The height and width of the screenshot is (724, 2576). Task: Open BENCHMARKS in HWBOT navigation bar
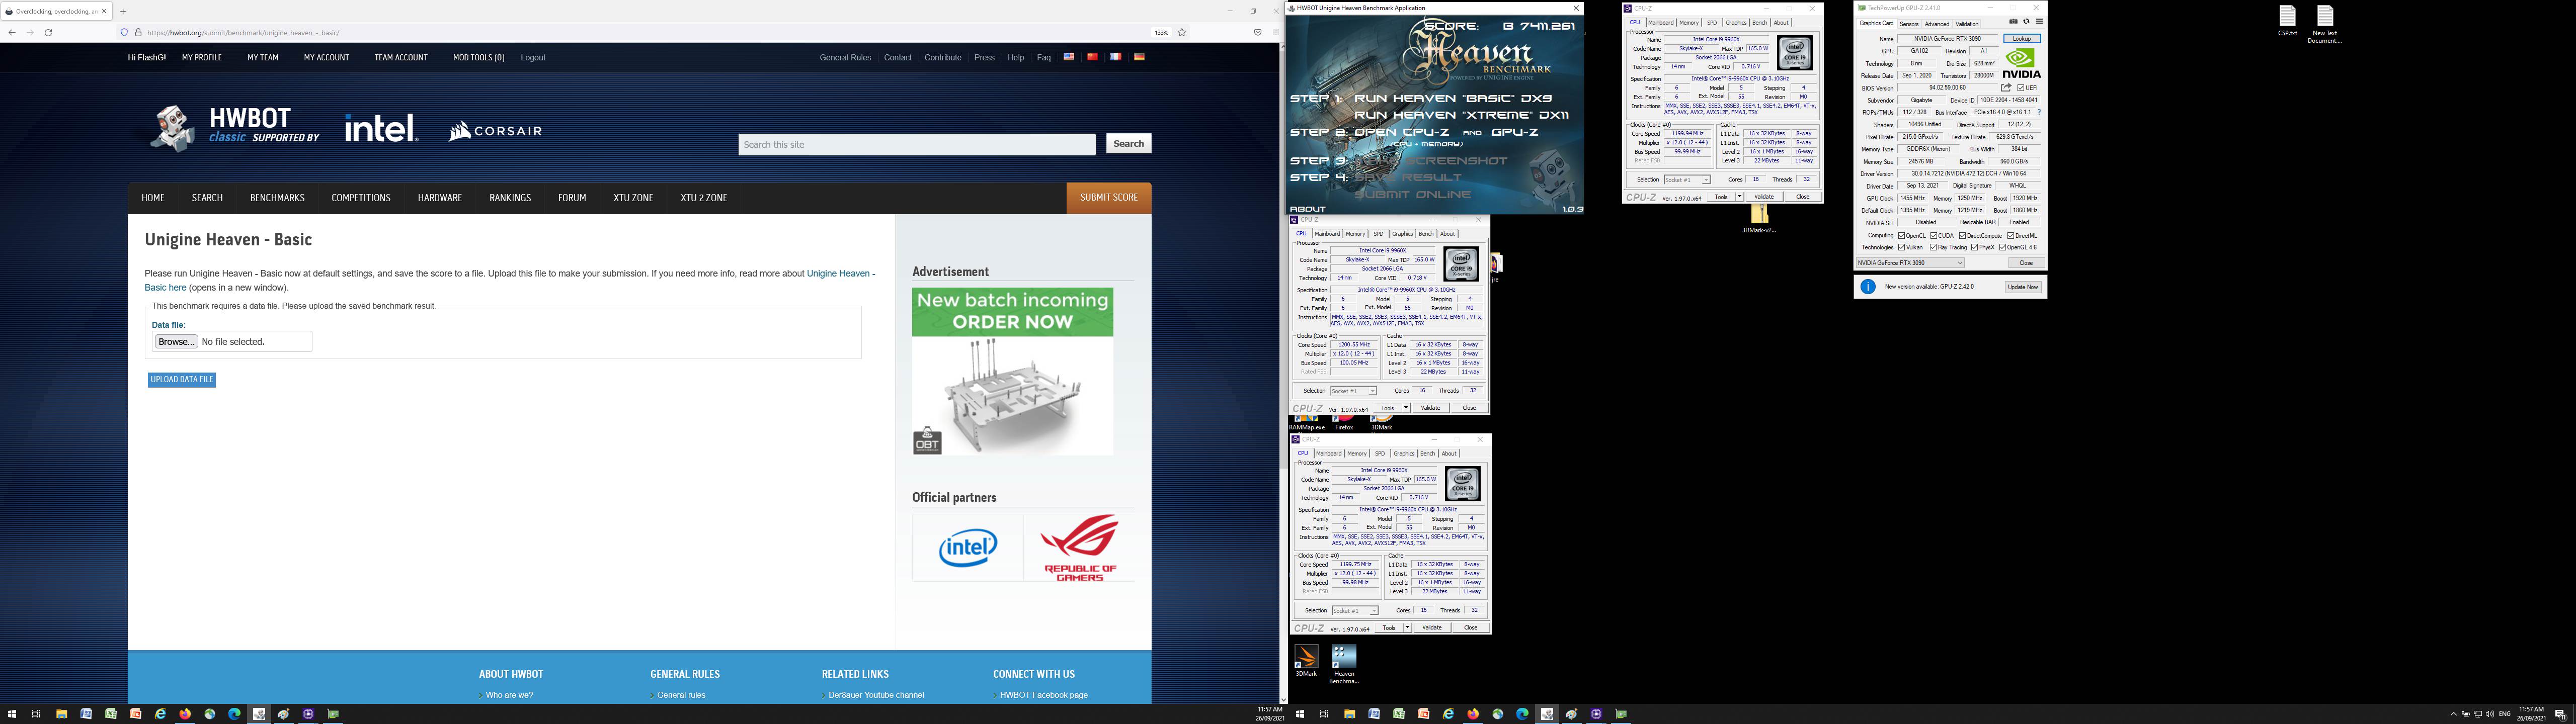coord(277,198)
